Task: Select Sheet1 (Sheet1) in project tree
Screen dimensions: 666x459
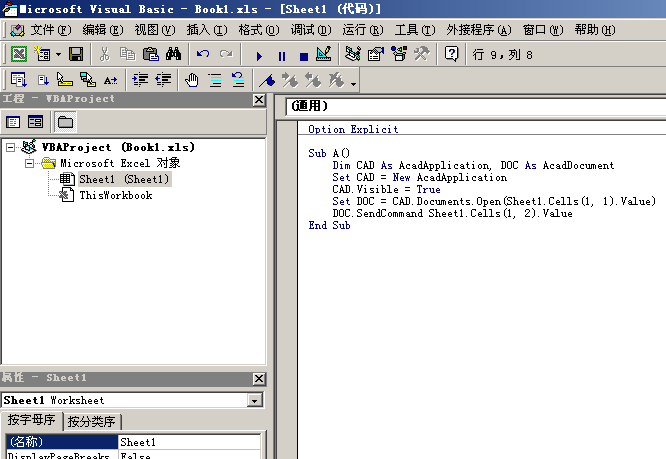Action: click(124, 179)
